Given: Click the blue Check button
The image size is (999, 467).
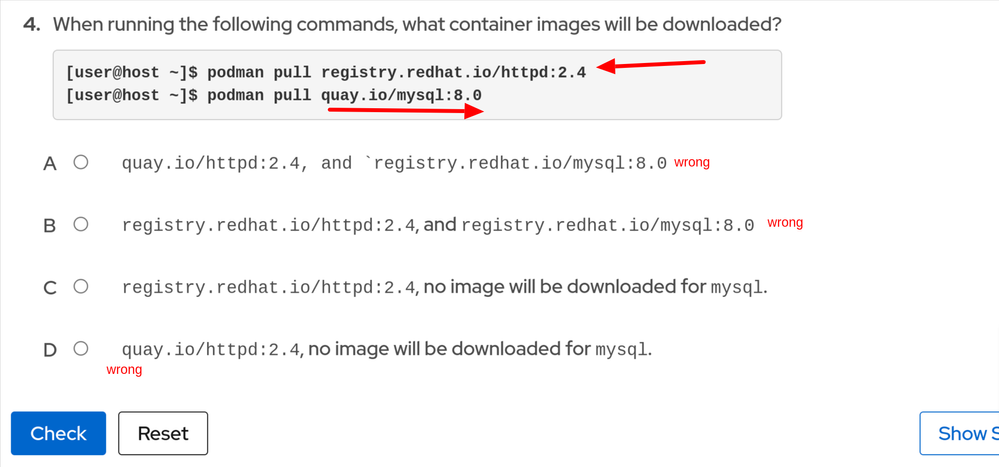Looking at the screenshot, I should coord(58,433).
